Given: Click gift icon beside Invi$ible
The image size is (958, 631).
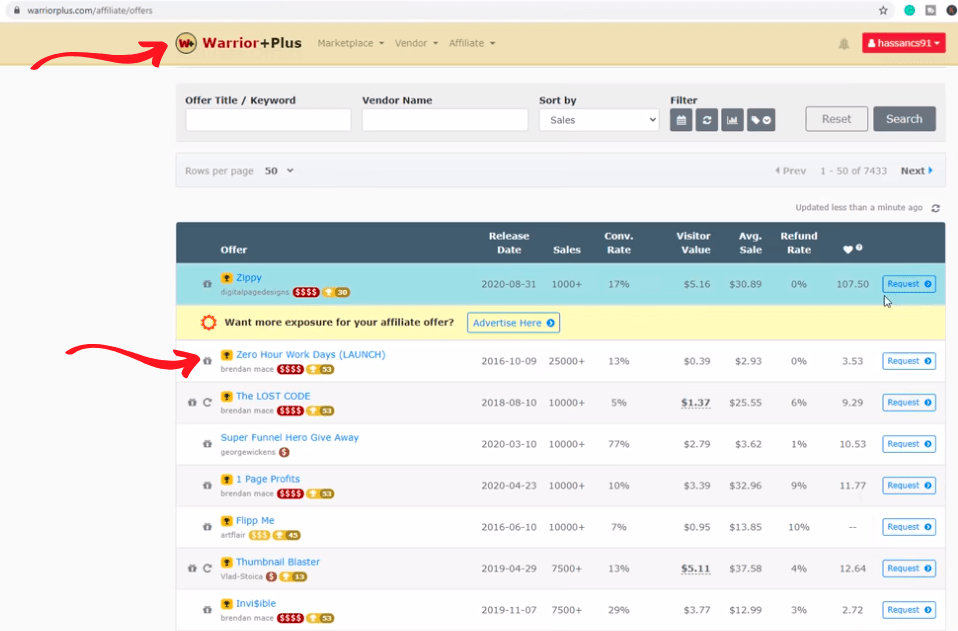Looking at the screenshot, I should [207, 610].
